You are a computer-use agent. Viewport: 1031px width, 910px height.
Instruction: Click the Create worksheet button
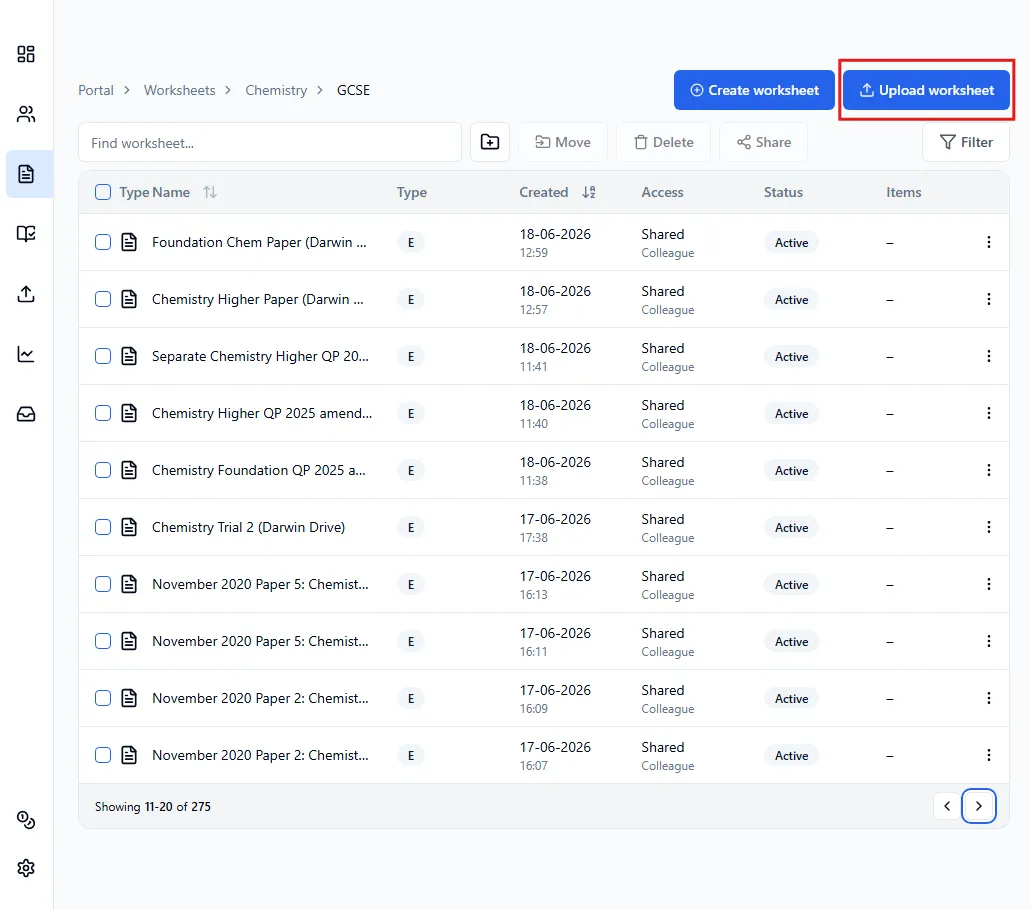754,90
